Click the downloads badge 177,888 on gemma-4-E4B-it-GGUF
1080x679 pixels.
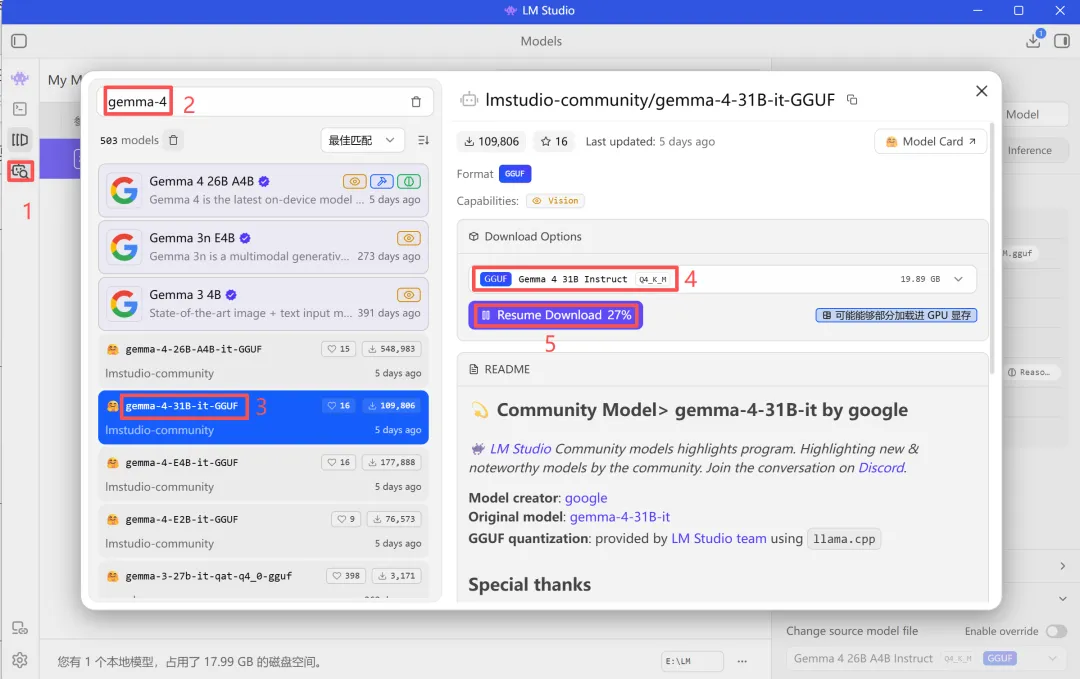click(x=391, y=463)
